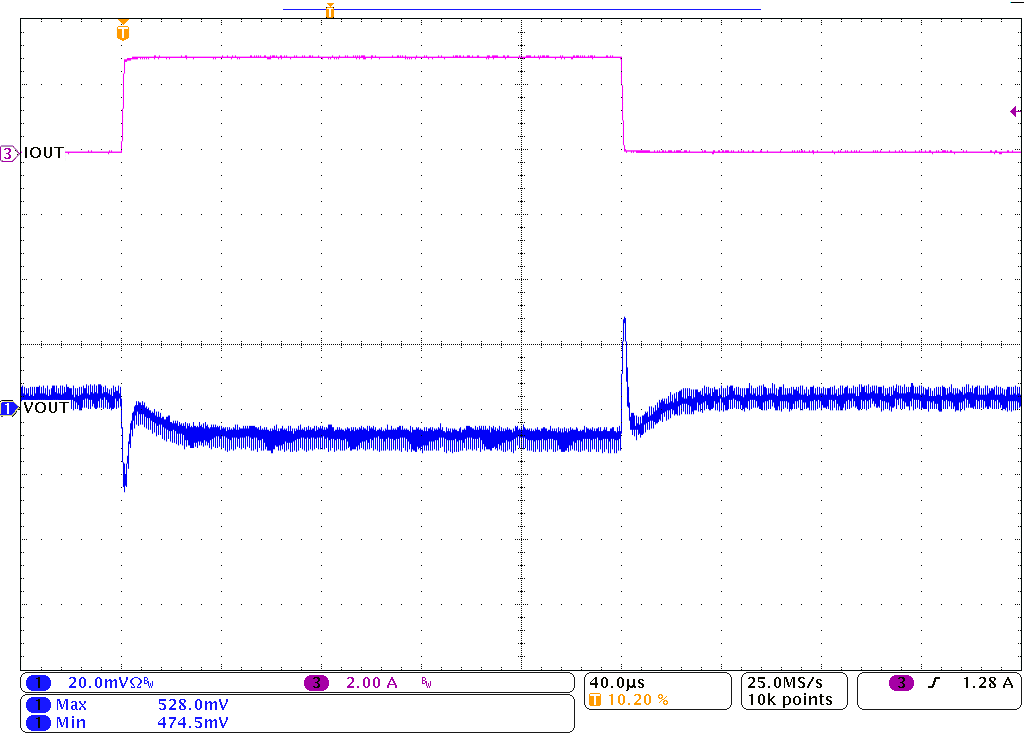1024x735 pixels.
Task: Select the channel 3 IOUT ground marker
Action: pos(9,153)
